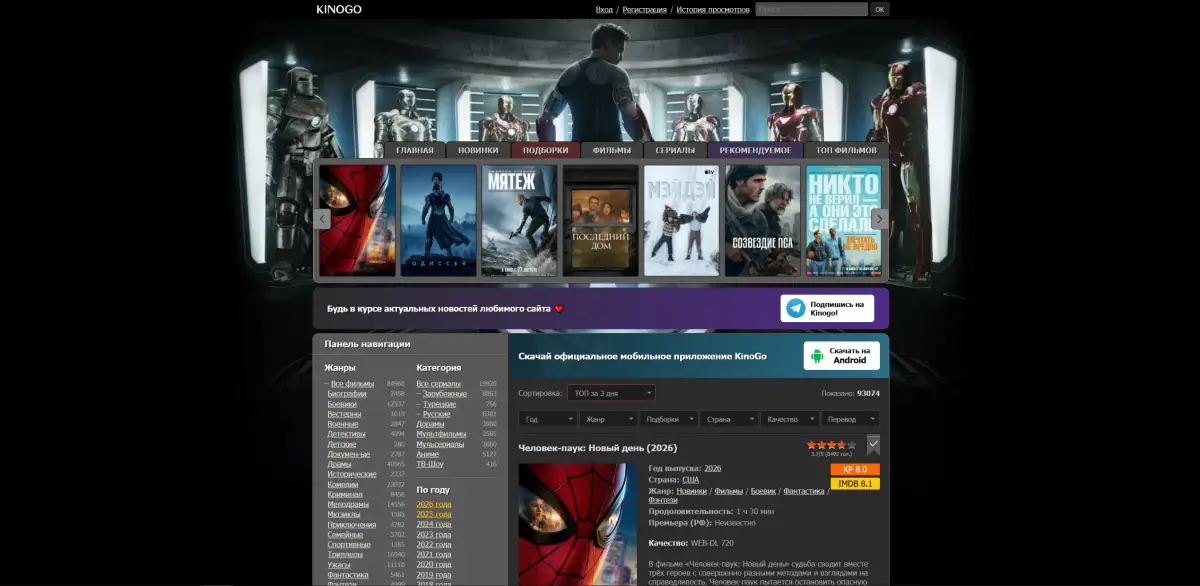The width and height of the screenshot is (1200, 586).
Task: Click the 'Регистрация' link
Action: (x=644, y=9)
